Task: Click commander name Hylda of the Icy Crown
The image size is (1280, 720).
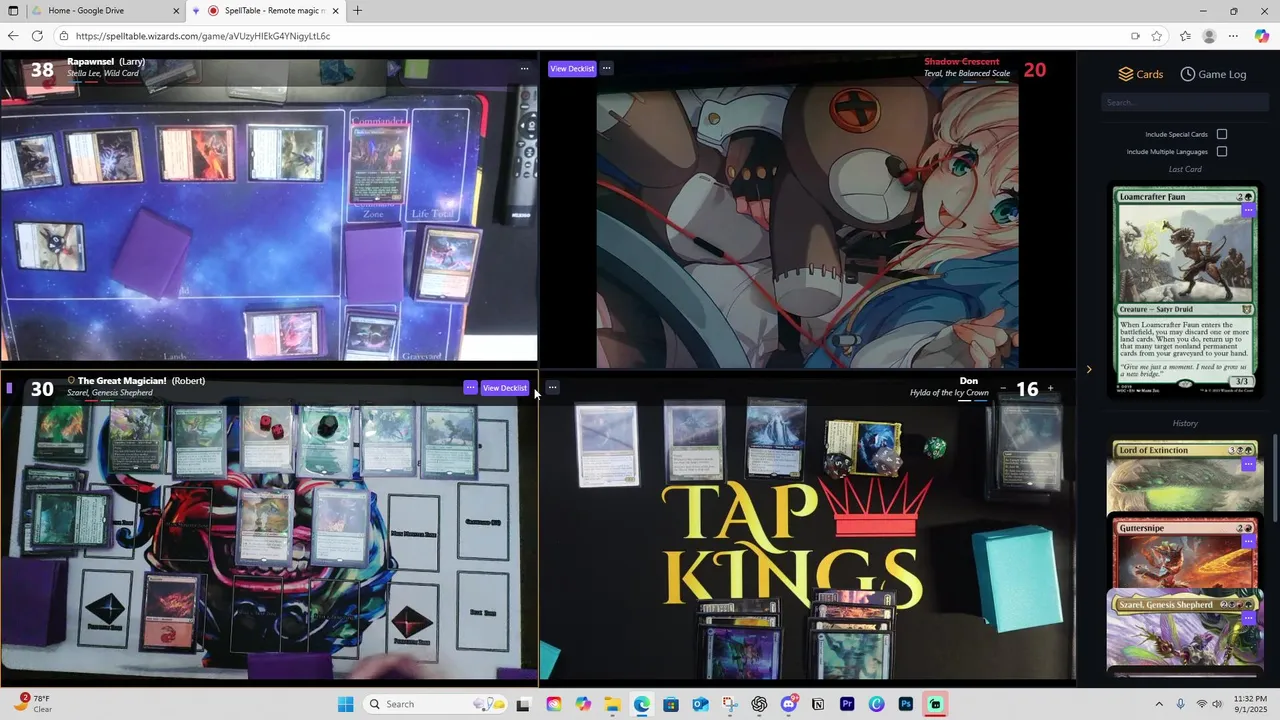Action: (x=949, y=393)
